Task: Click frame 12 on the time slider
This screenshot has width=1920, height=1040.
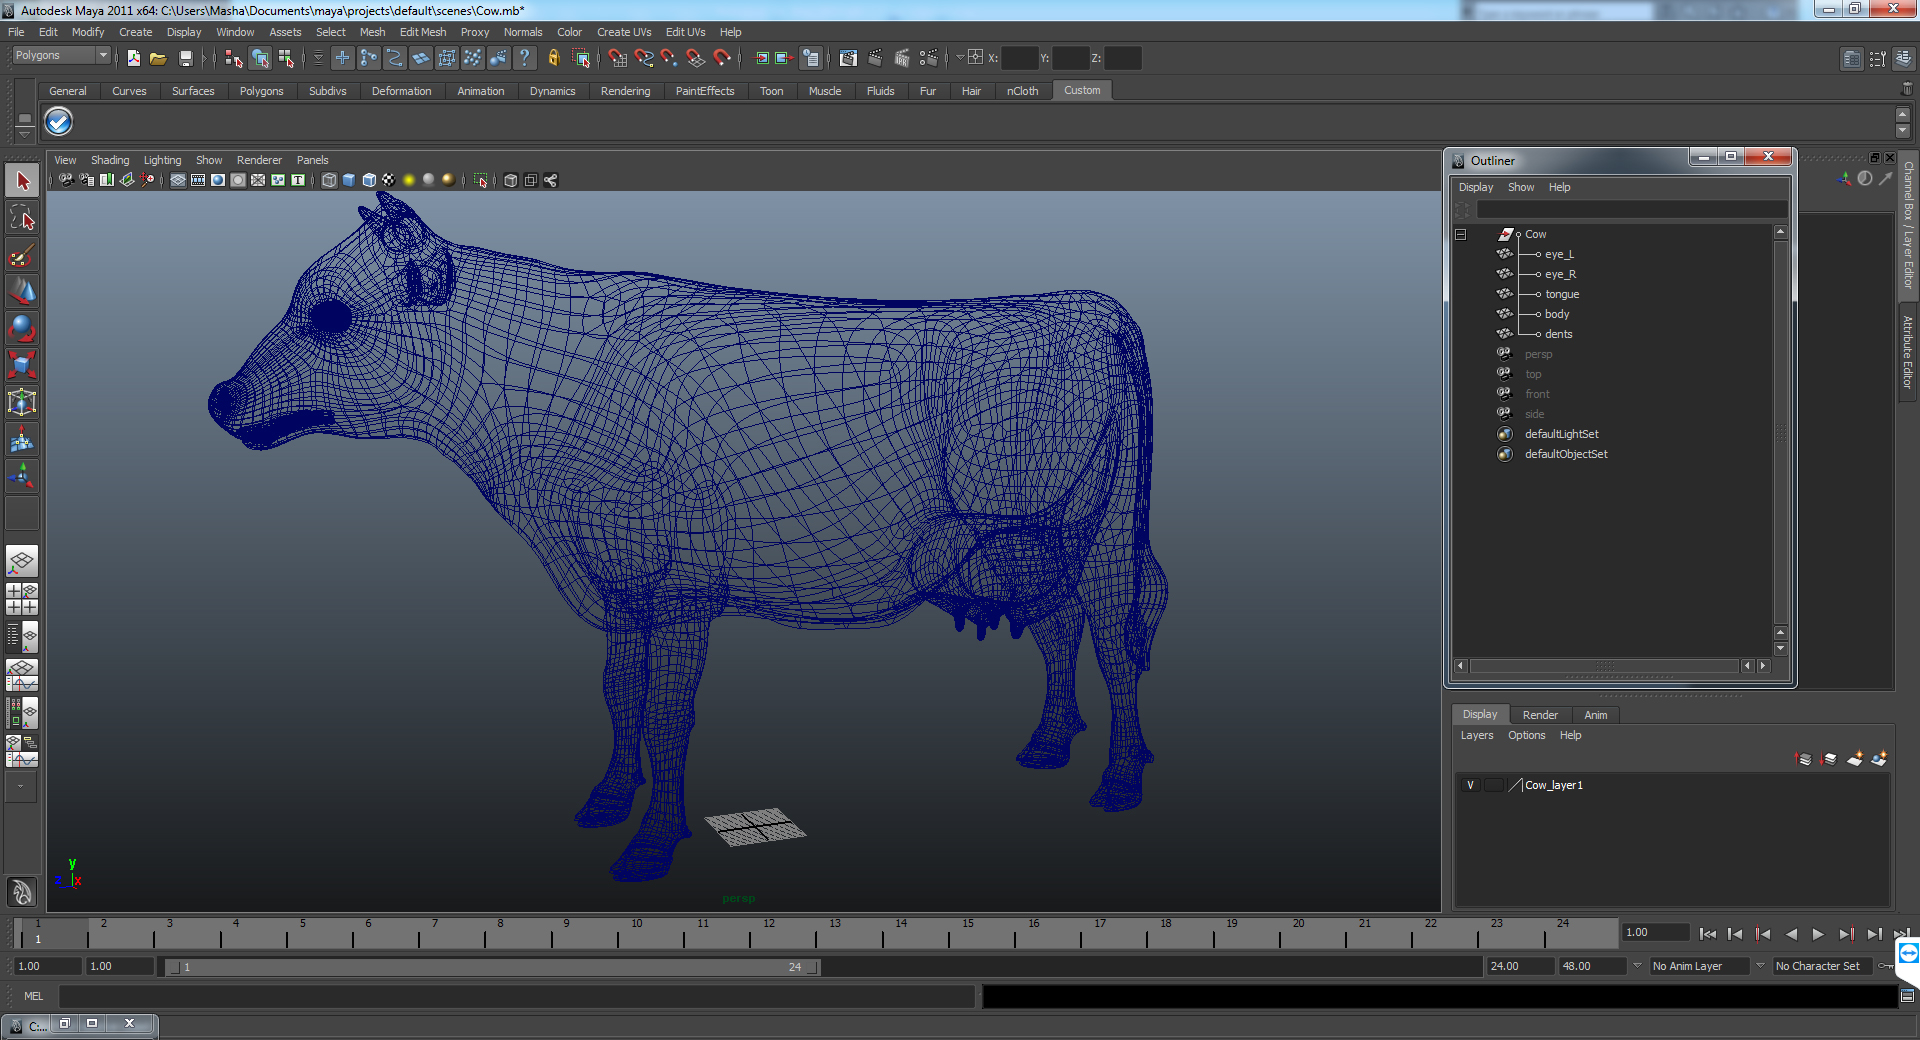Action: click(x=770, y=934)
